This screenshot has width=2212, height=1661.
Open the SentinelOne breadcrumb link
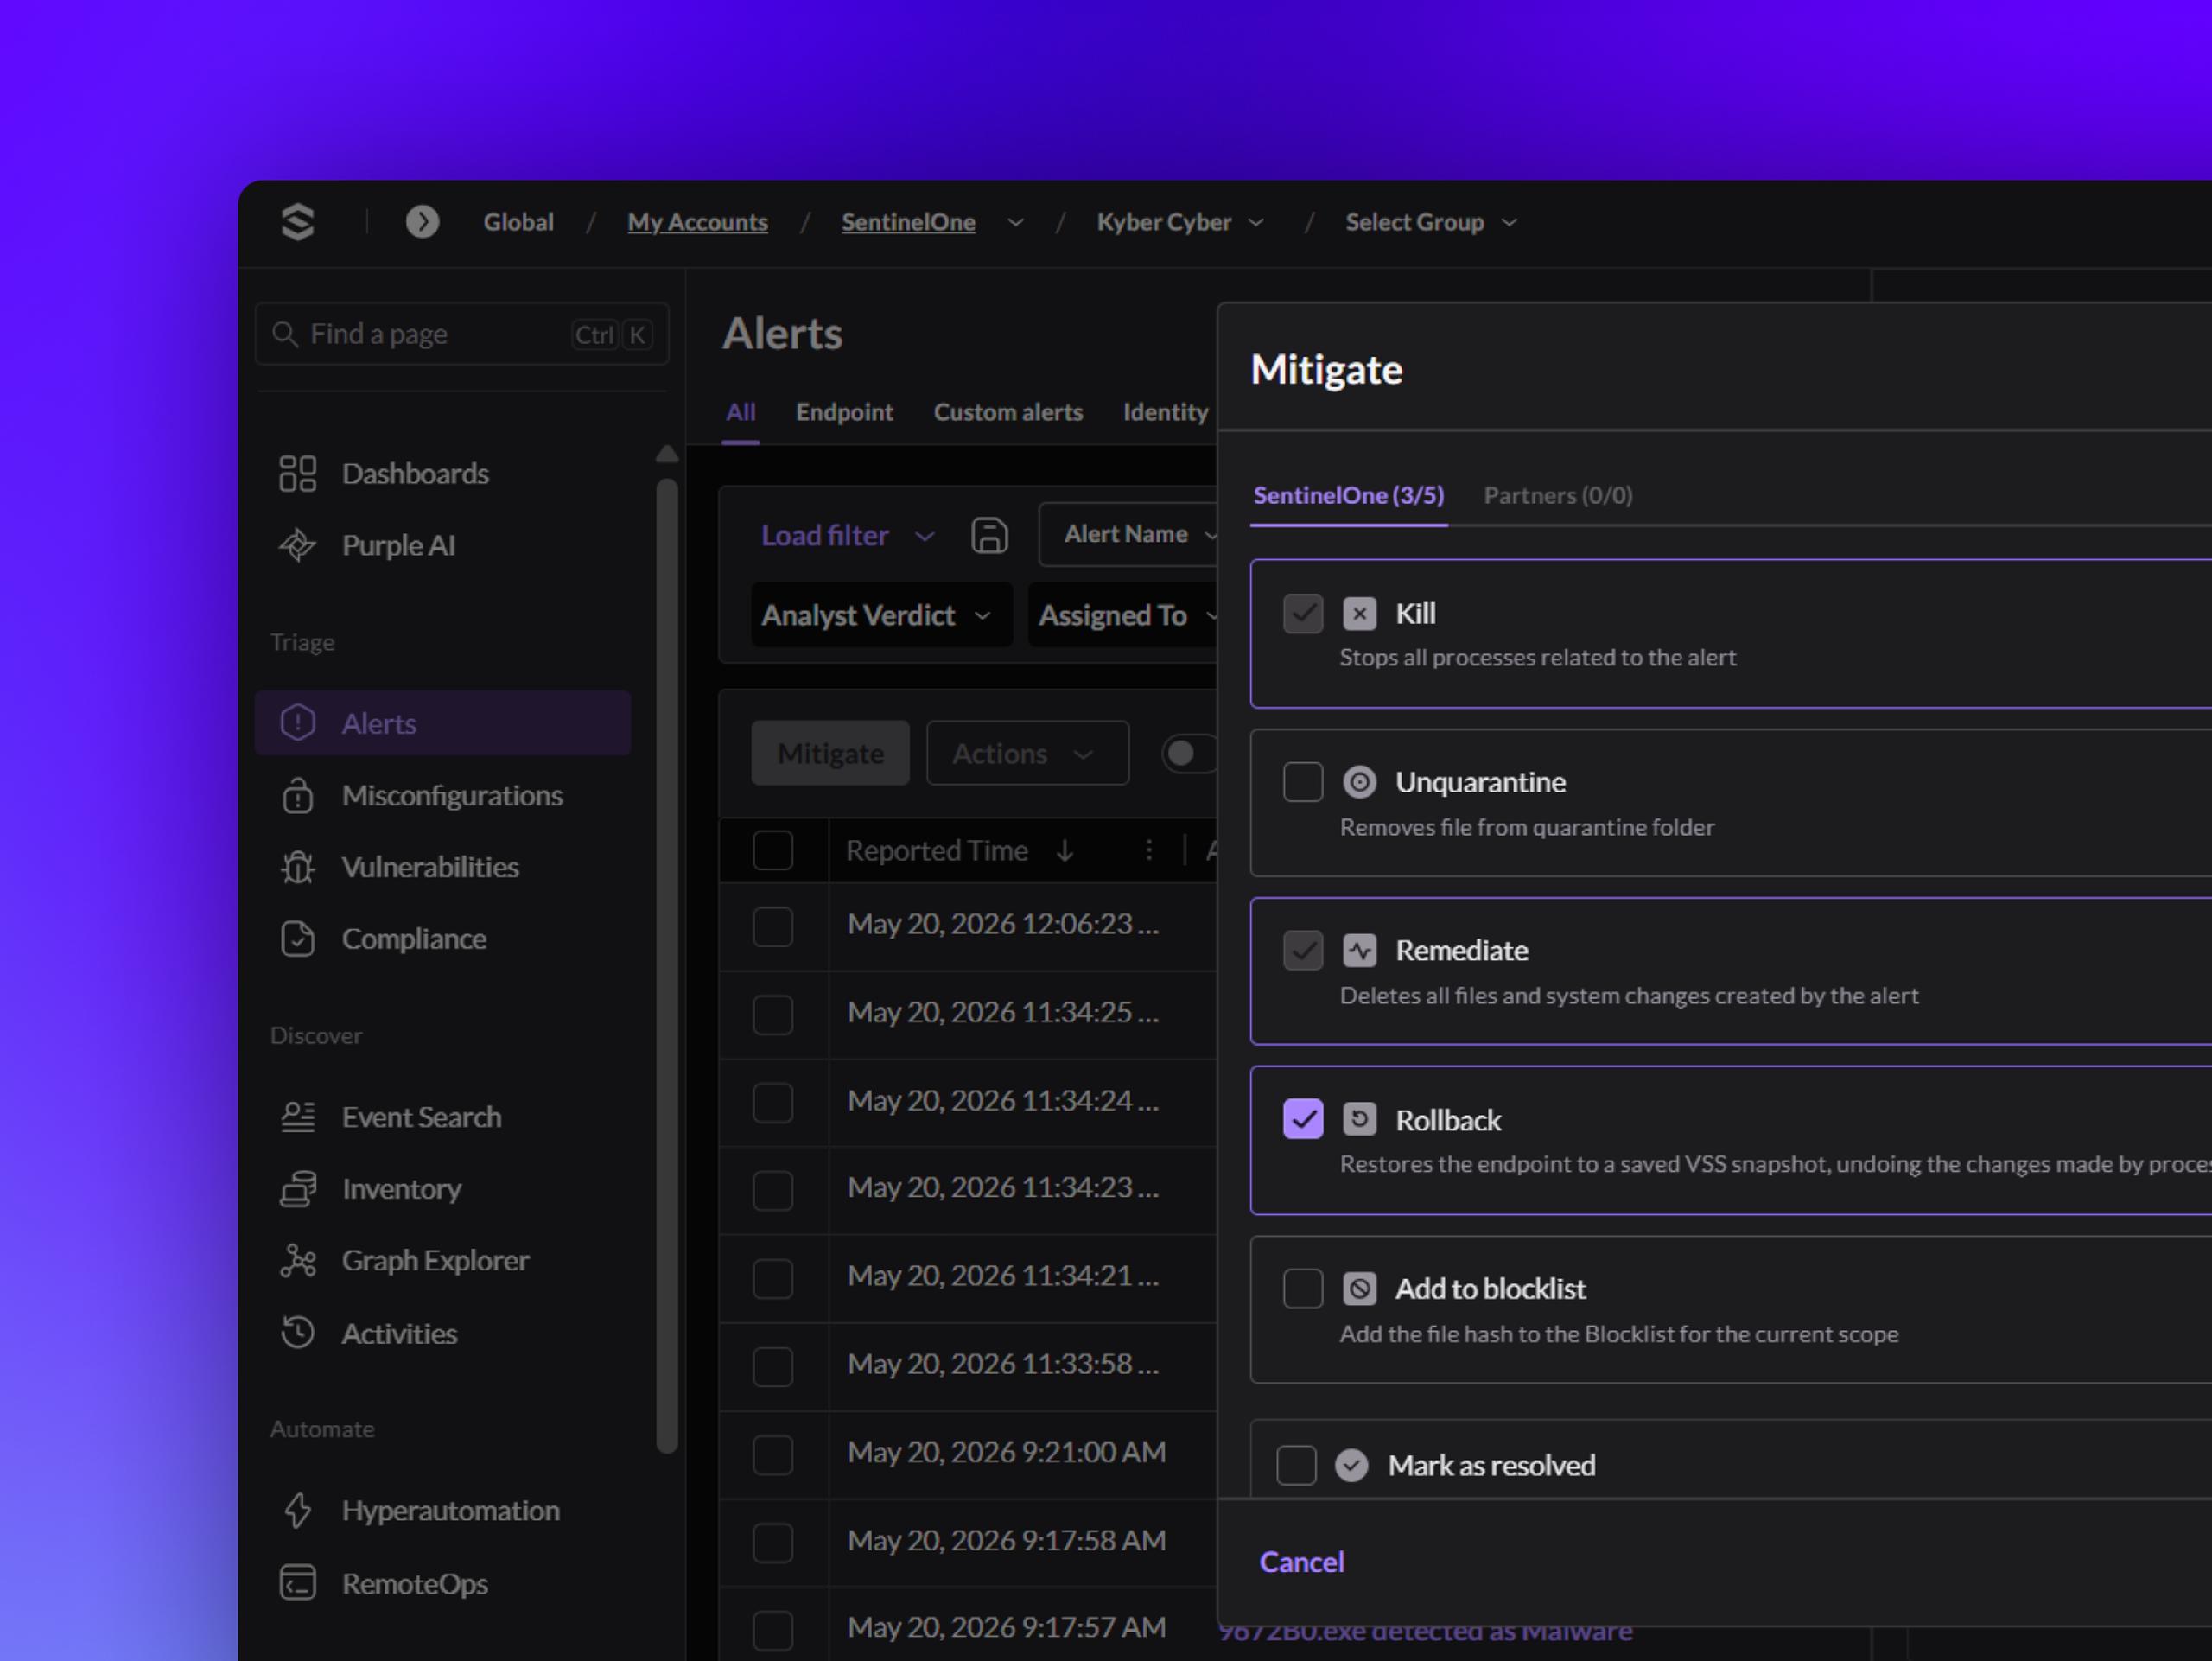[908, 222]
